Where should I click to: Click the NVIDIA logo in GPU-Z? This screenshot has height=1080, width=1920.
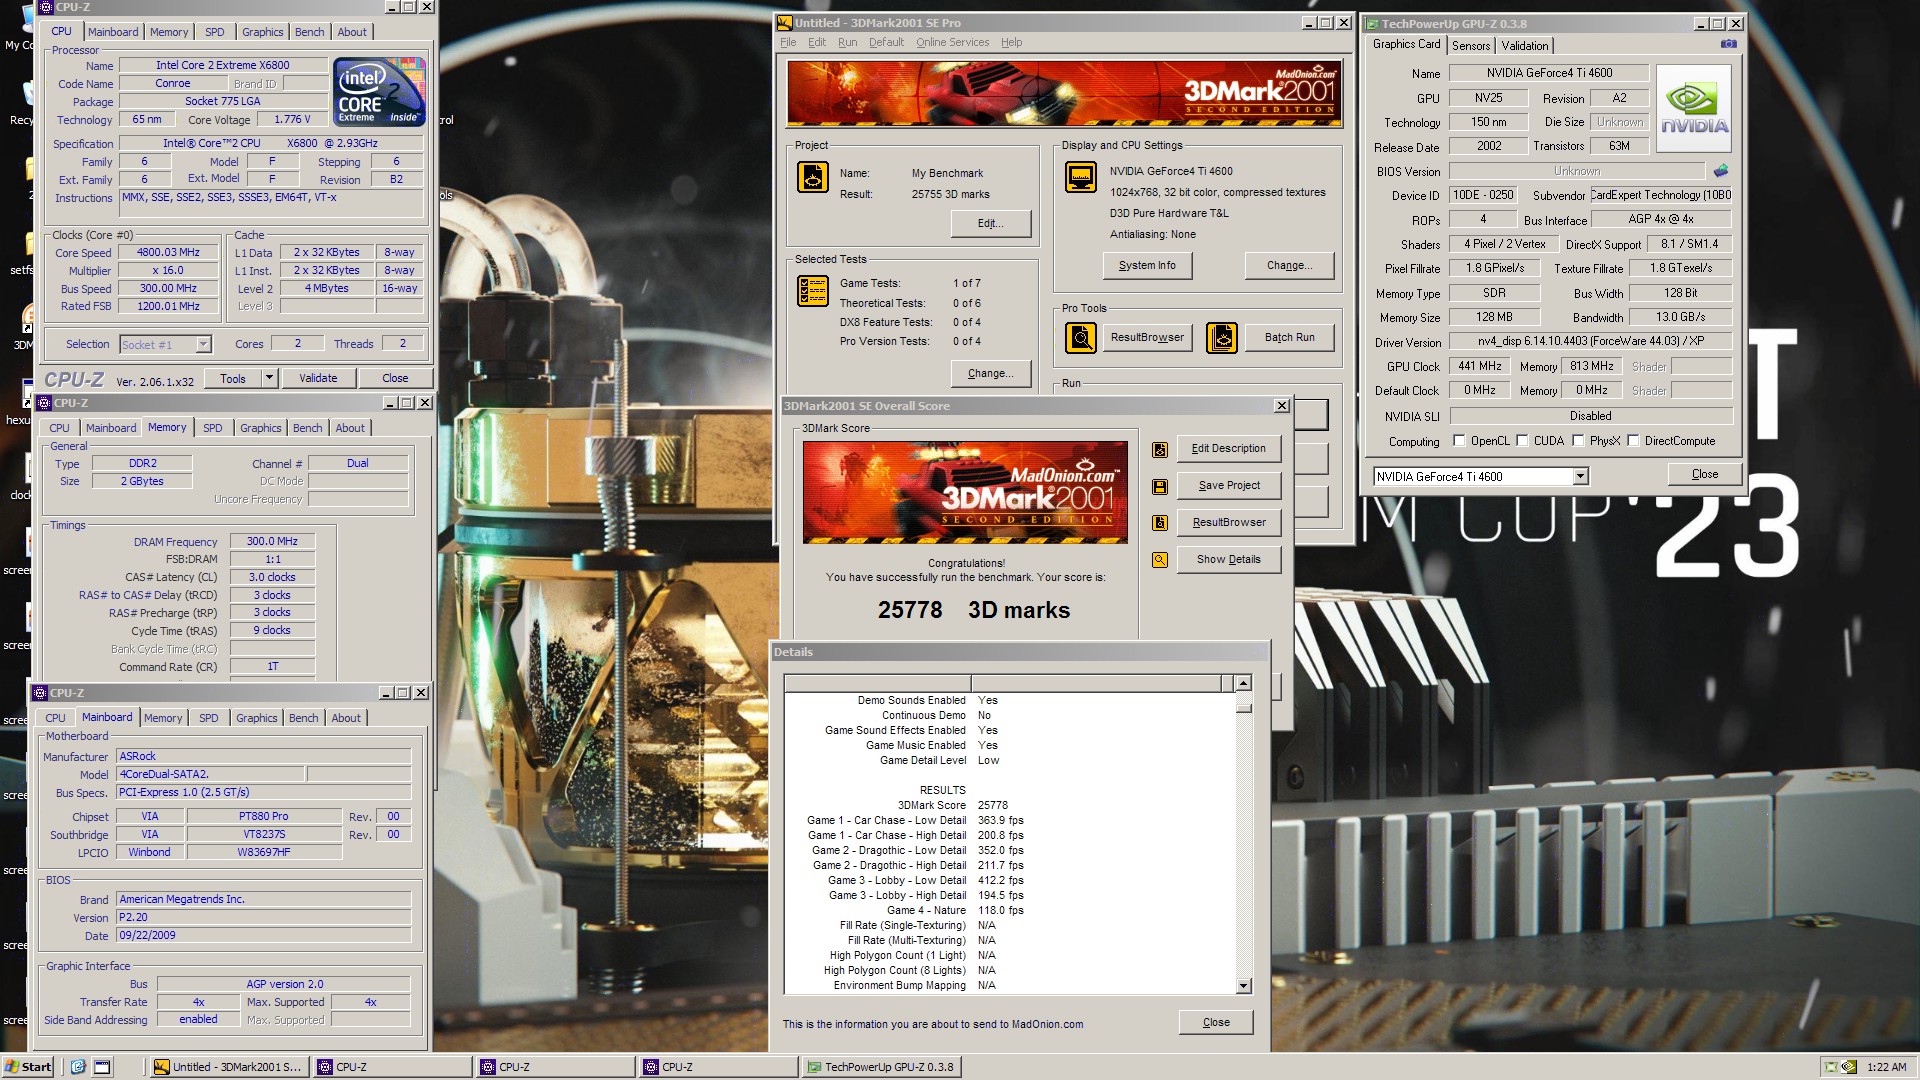(x=1694, y=109)
